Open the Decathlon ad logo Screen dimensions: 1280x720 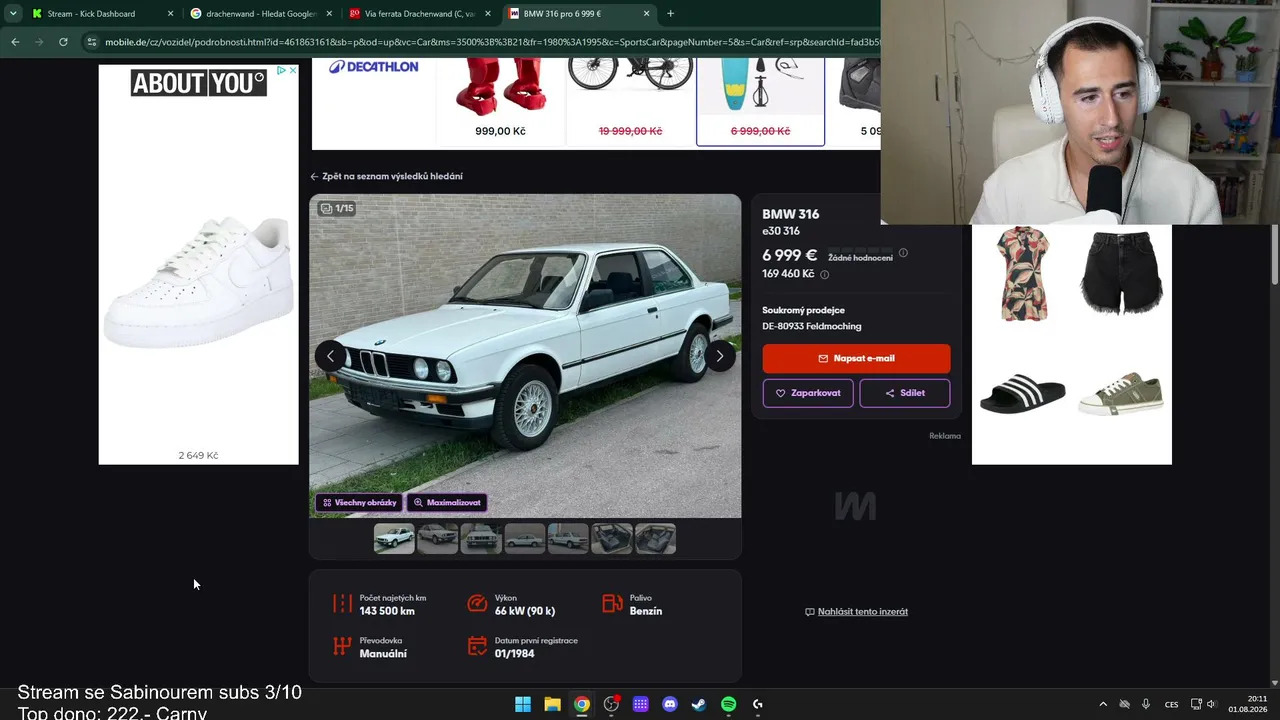[373, 67]
